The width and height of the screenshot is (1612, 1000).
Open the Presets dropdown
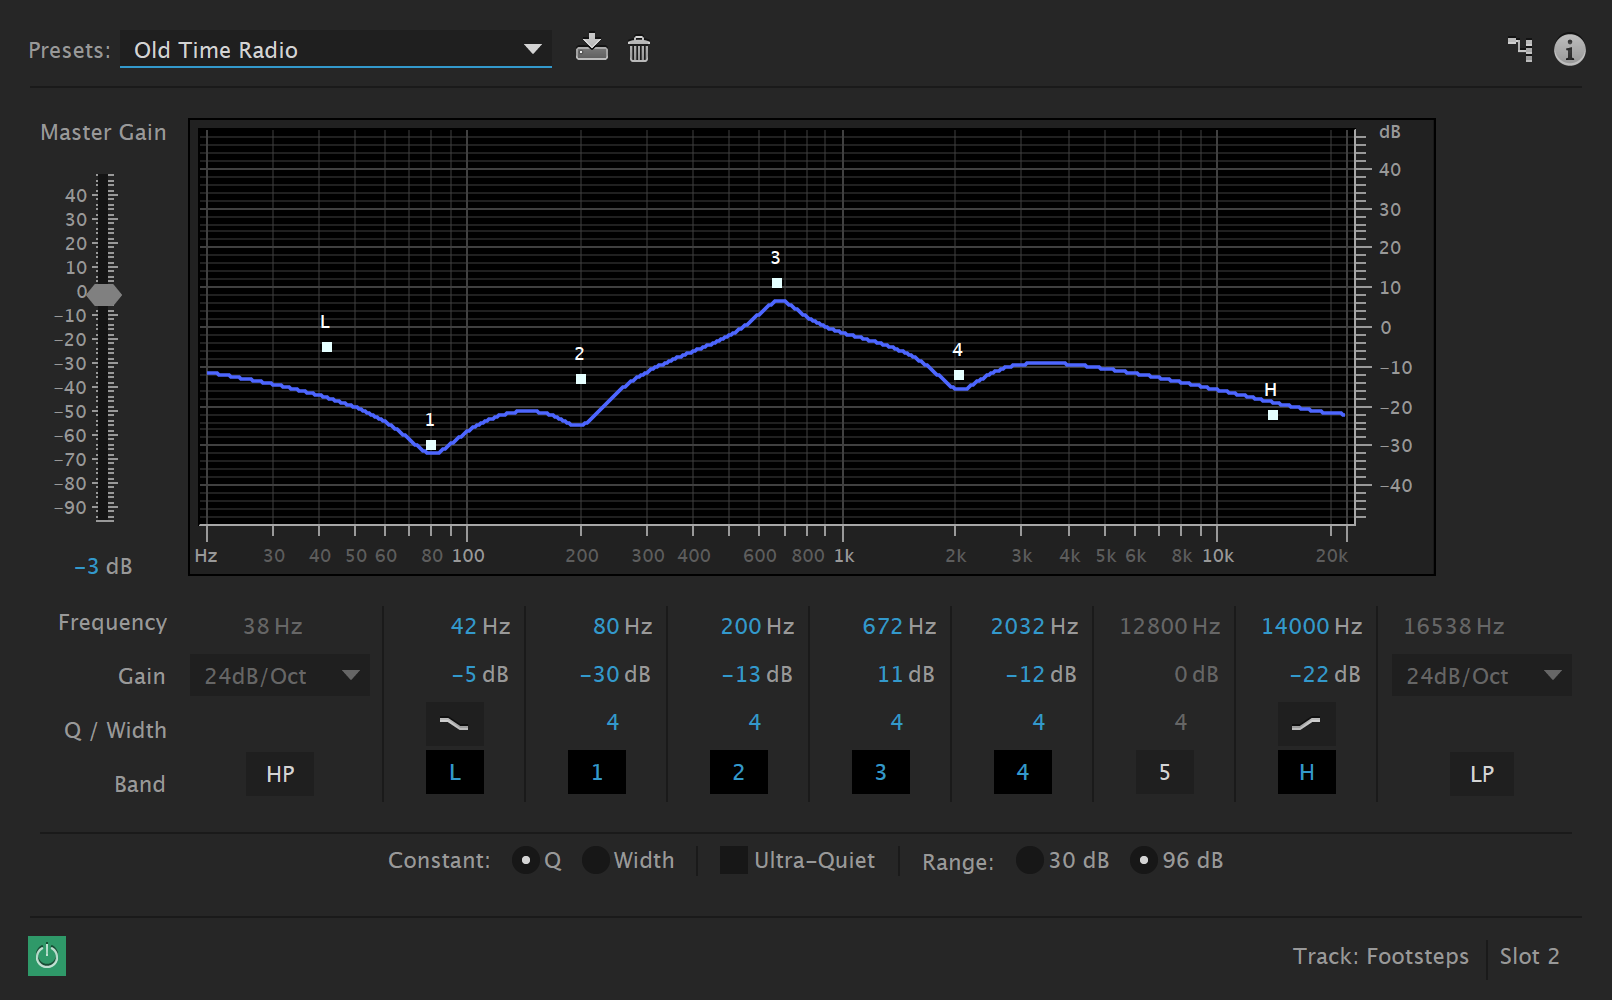point(335,50)
